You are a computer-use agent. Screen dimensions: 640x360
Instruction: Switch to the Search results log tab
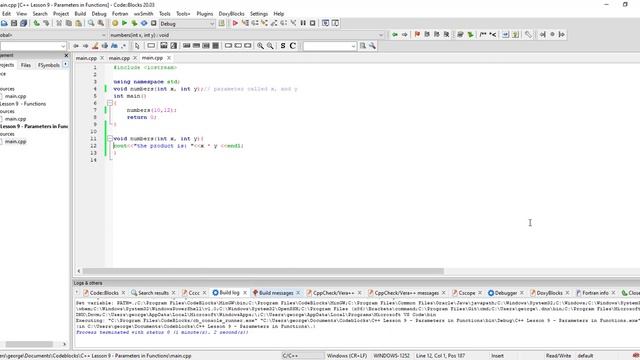point(153,293)
